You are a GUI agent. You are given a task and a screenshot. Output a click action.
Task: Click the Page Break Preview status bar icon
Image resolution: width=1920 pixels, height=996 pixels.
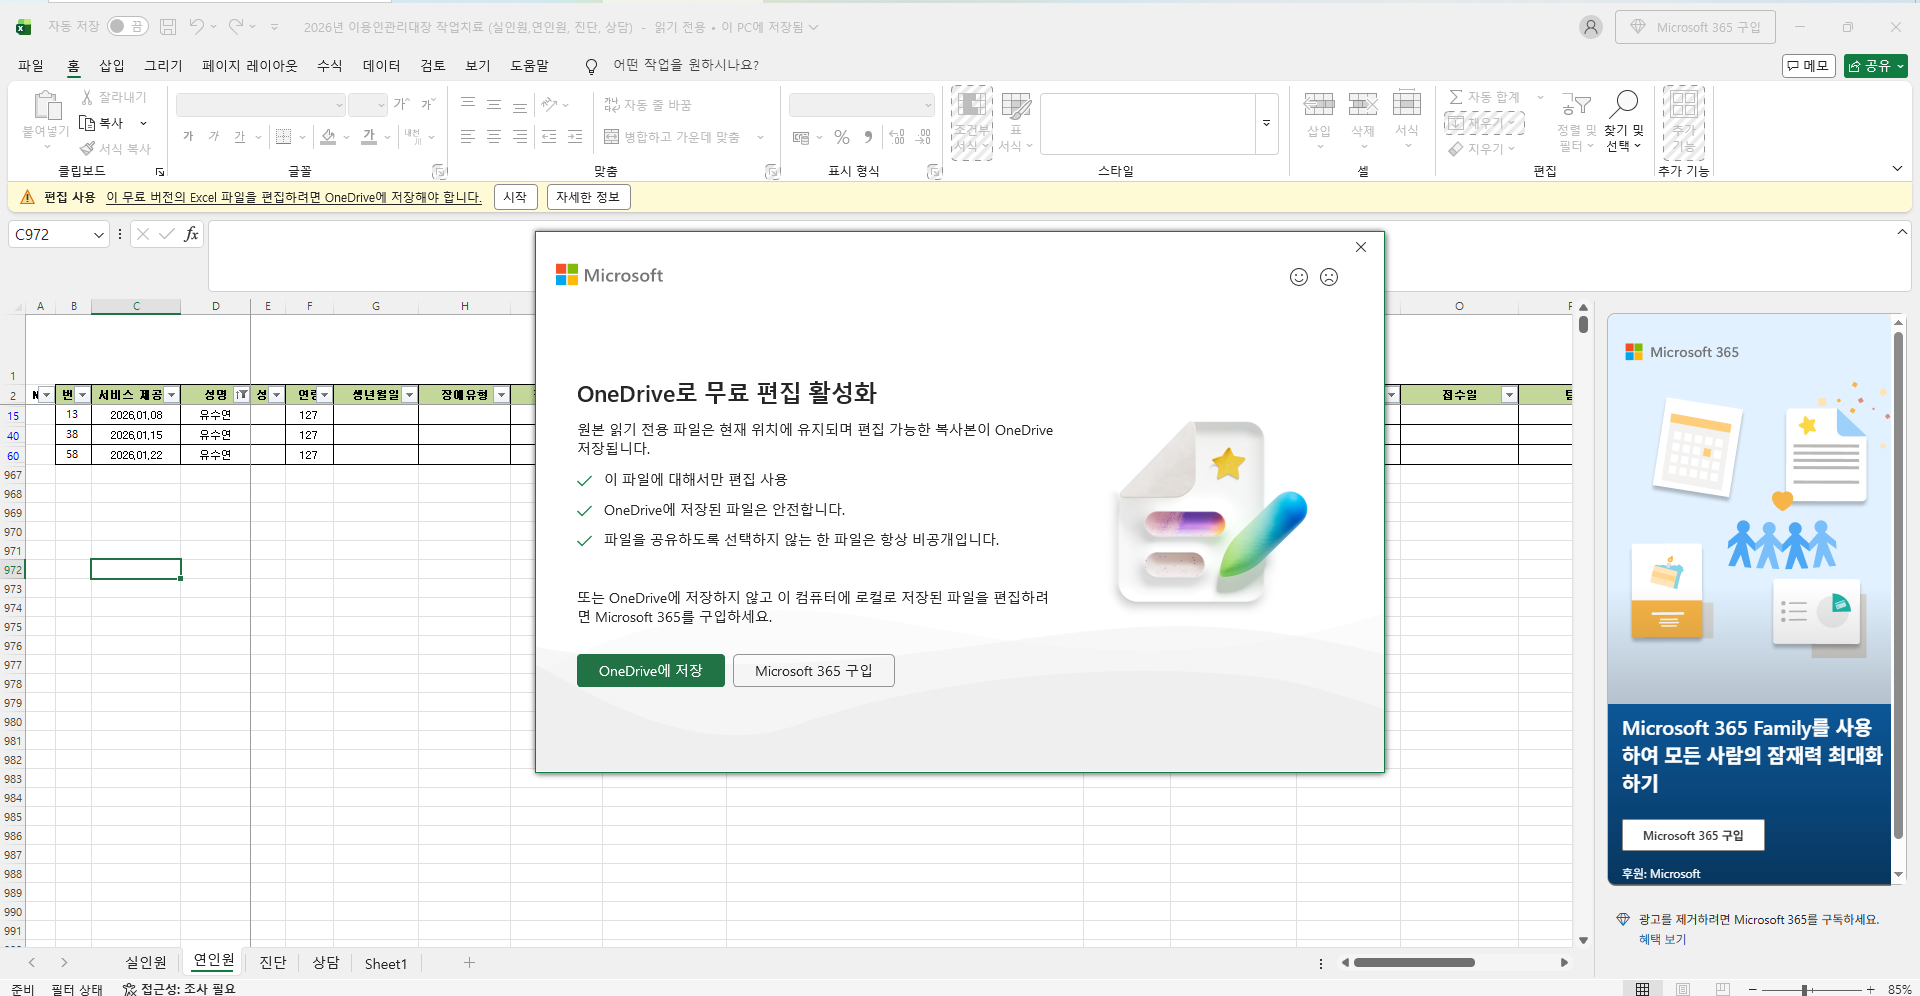1722,989
